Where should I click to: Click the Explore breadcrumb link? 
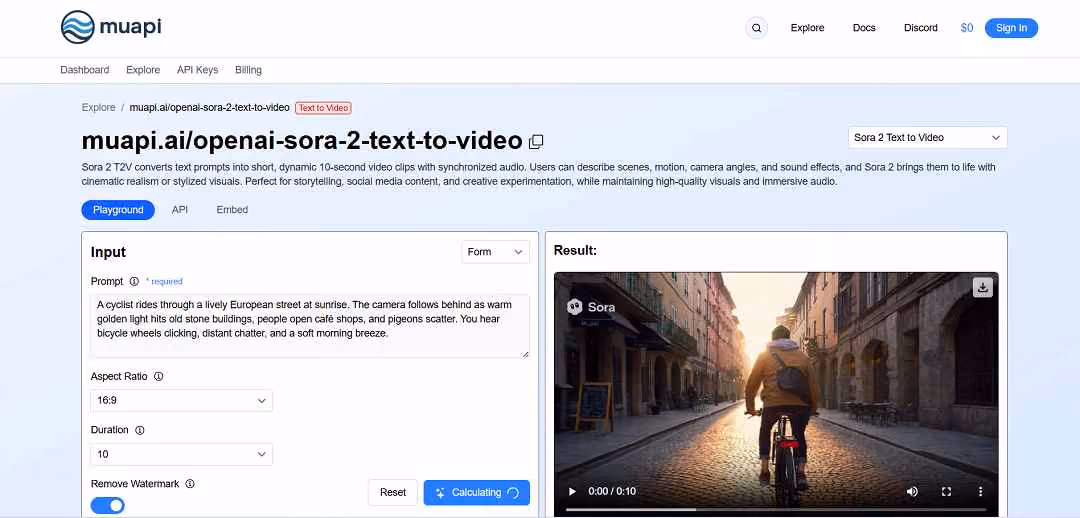point(98,107)
